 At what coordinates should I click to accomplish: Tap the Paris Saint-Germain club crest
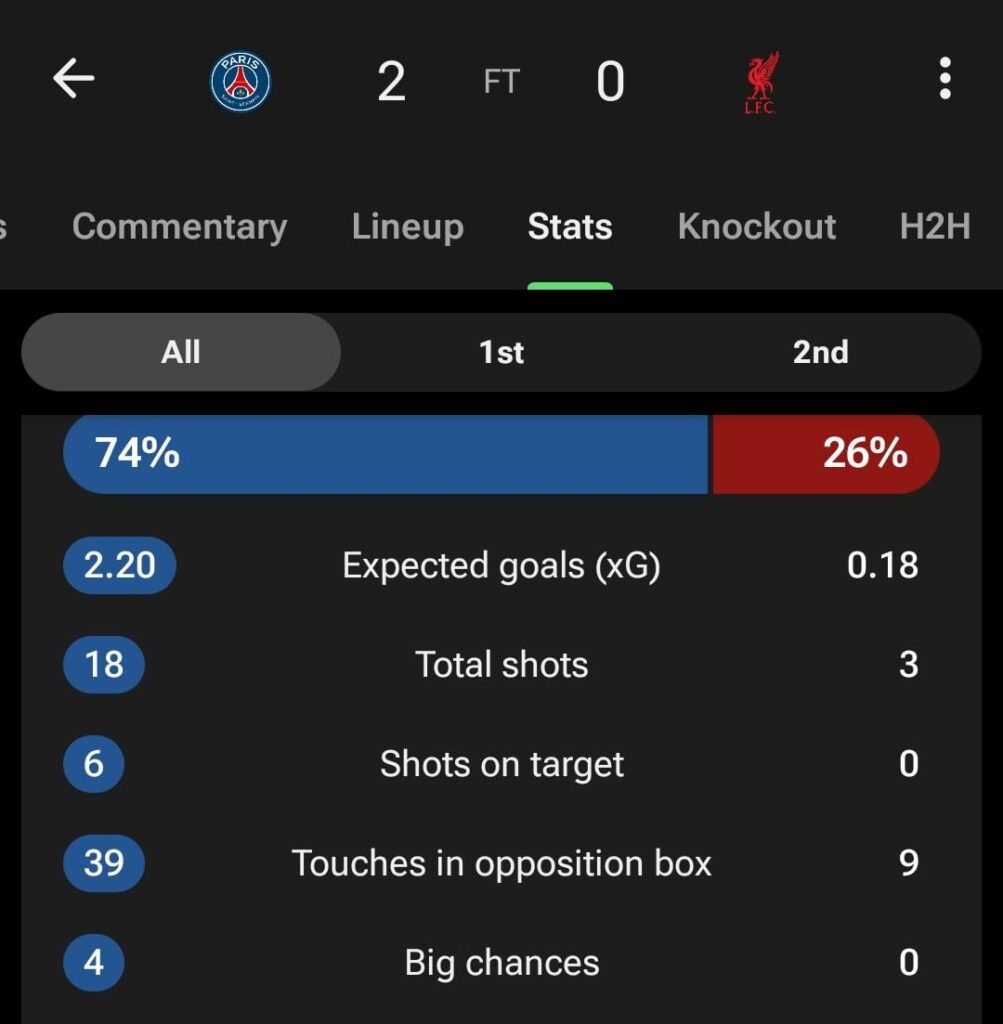tap(239, 79)
